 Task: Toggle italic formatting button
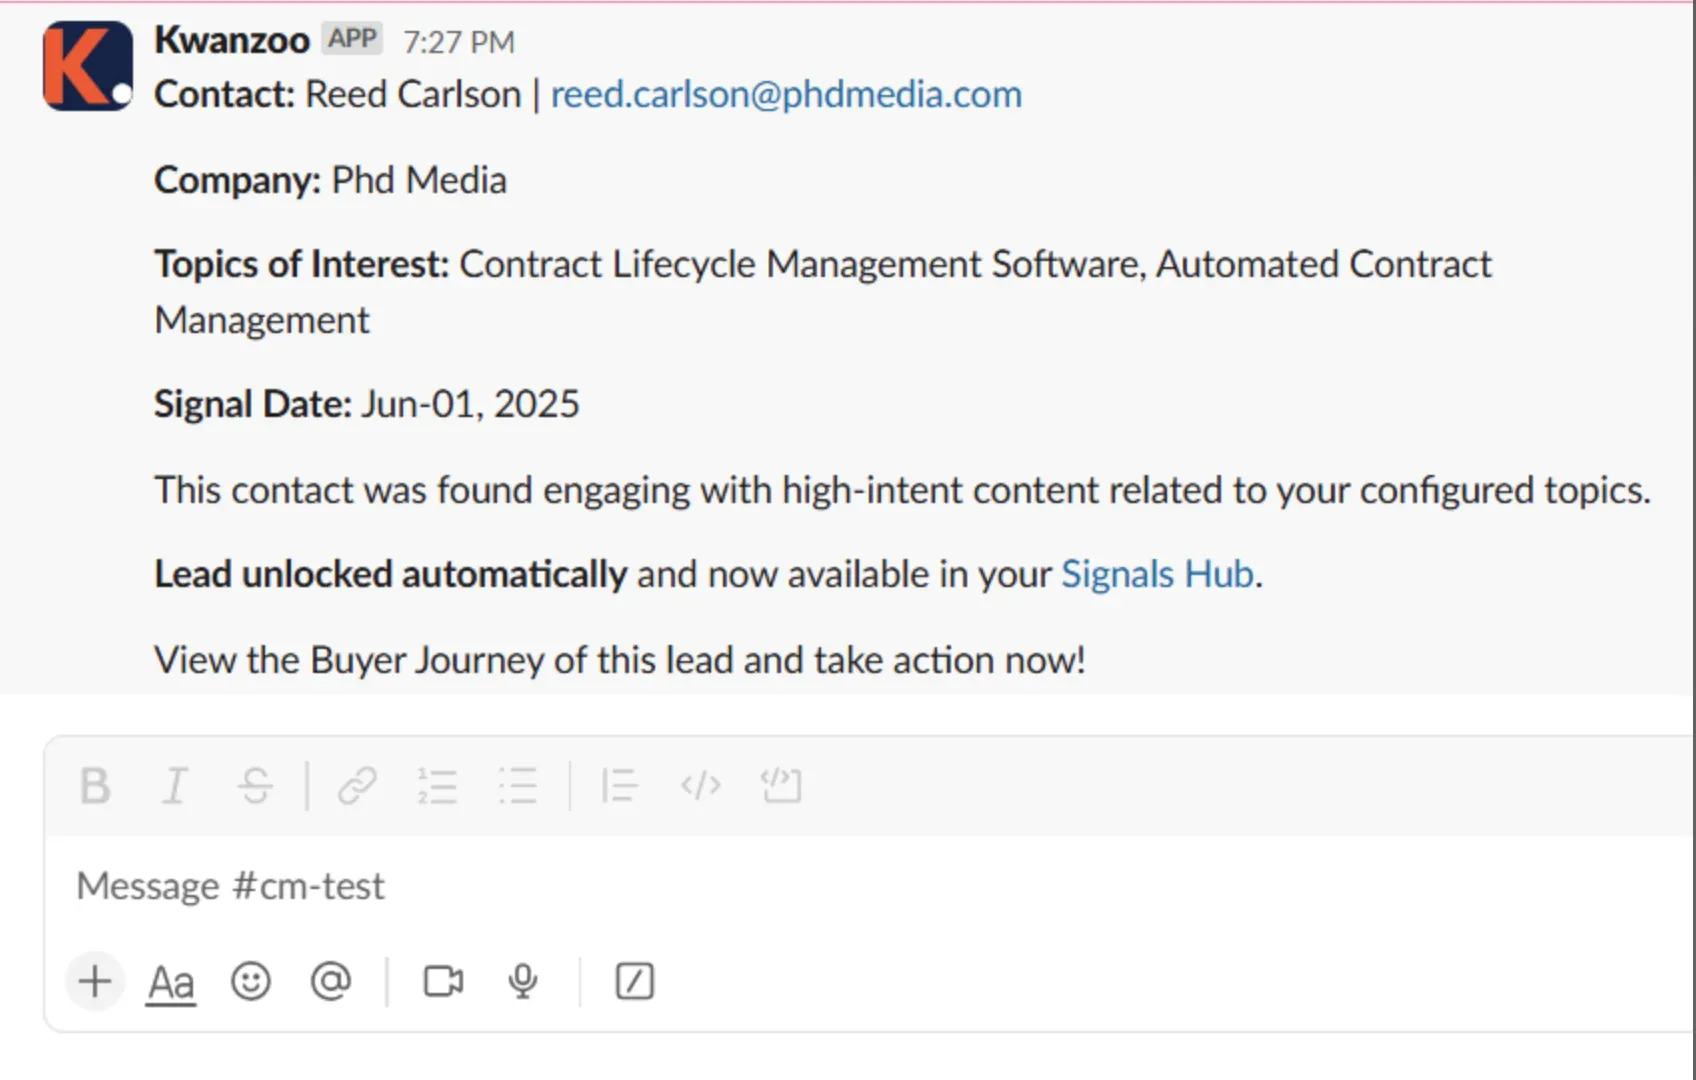coord(175,786)
